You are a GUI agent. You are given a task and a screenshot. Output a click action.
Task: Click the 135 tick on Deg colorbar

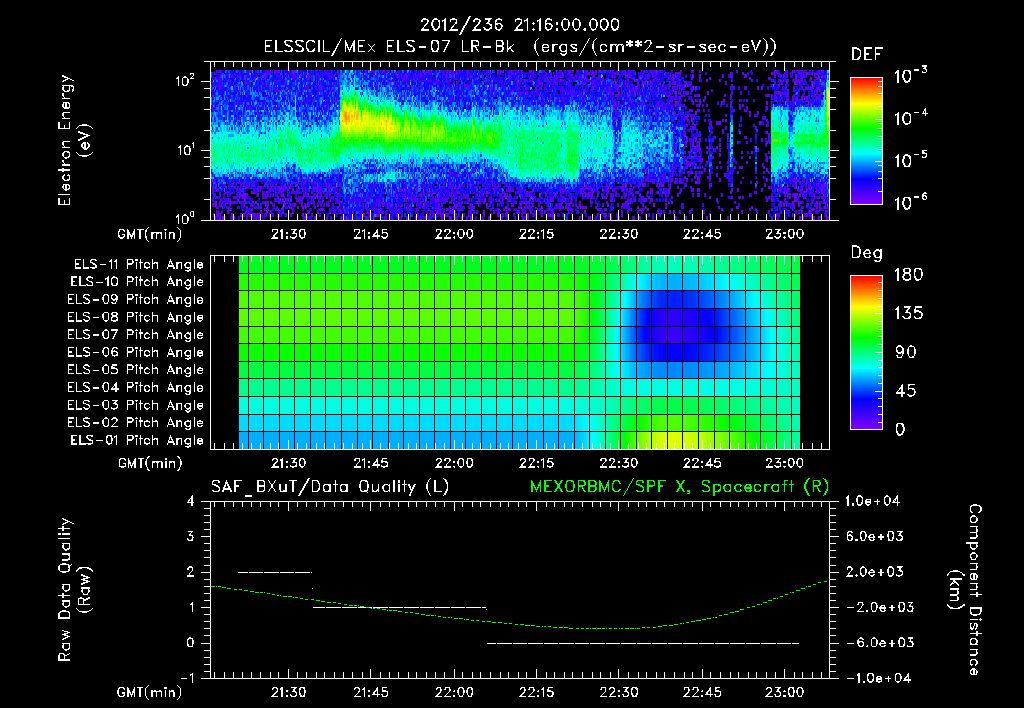[x=908, y=314]
